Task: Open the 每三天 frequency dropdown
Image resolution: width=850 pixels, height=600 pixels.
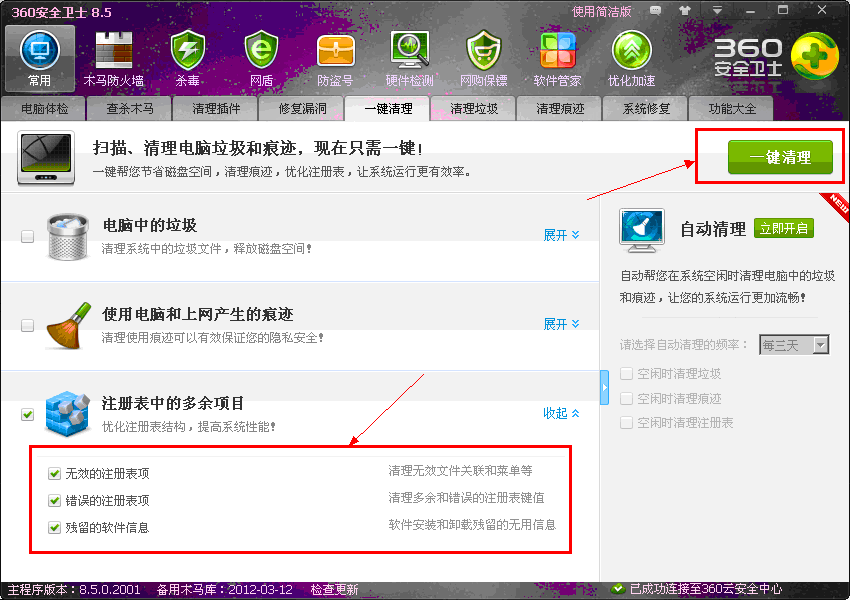Action: pos(794,345)
